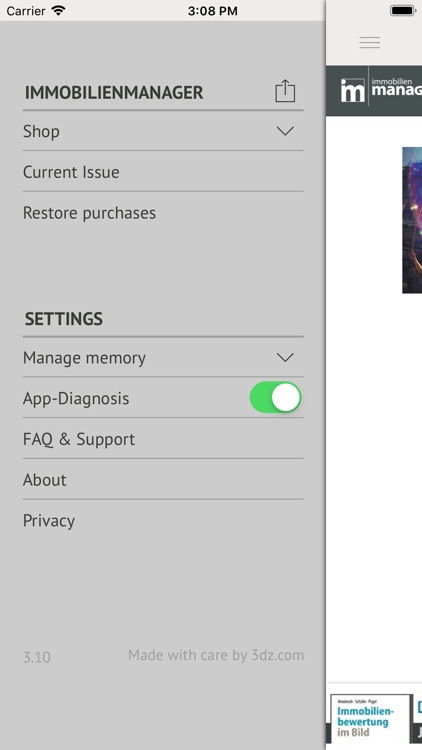This screenshot has height=750, width=422.
Task: Expand the Manage memory chevron
Action: [285, 357]
